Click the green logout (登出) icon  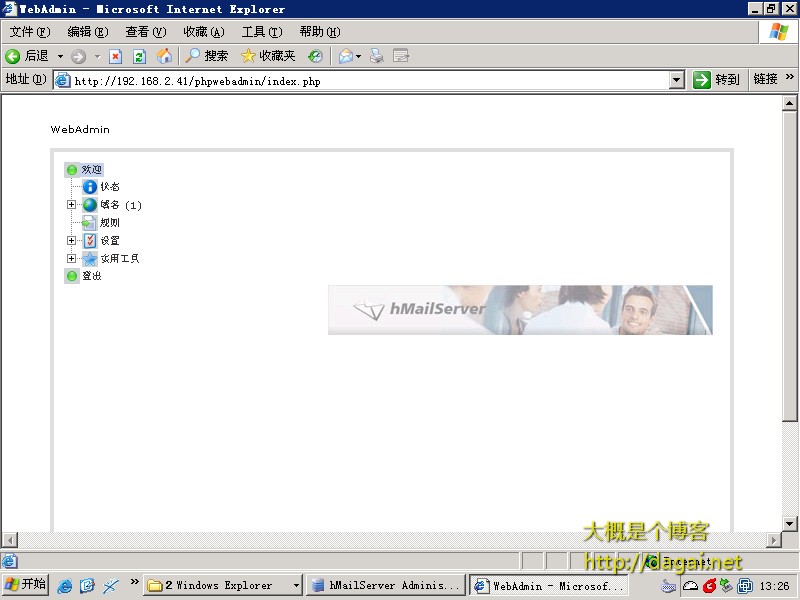[72, 276]
